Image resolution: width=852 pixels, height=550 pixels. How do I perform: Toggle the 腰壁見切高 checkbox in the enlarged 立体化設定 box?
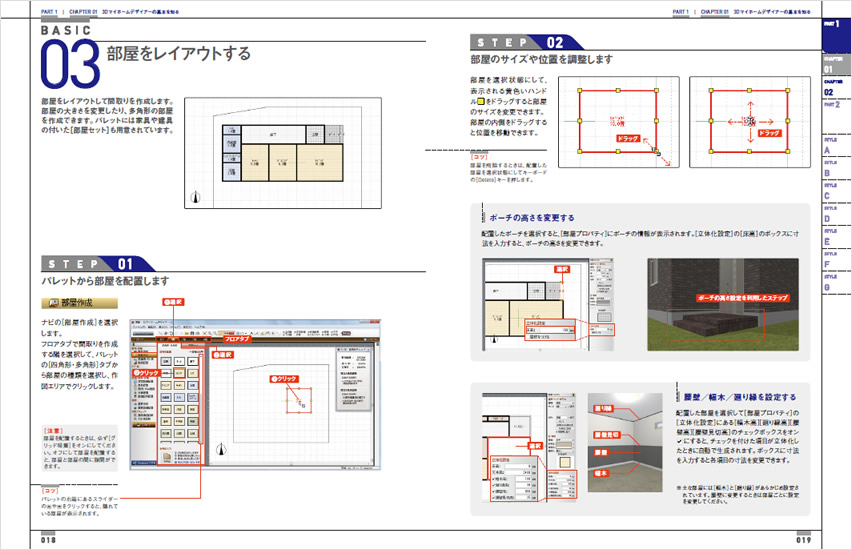click(x=494, y=497)
